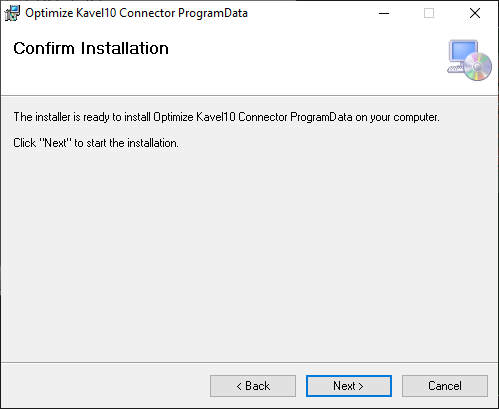Abort setup using the Cancel button
The height and width of the screenshot is (409, 499).
pos(445,386)
